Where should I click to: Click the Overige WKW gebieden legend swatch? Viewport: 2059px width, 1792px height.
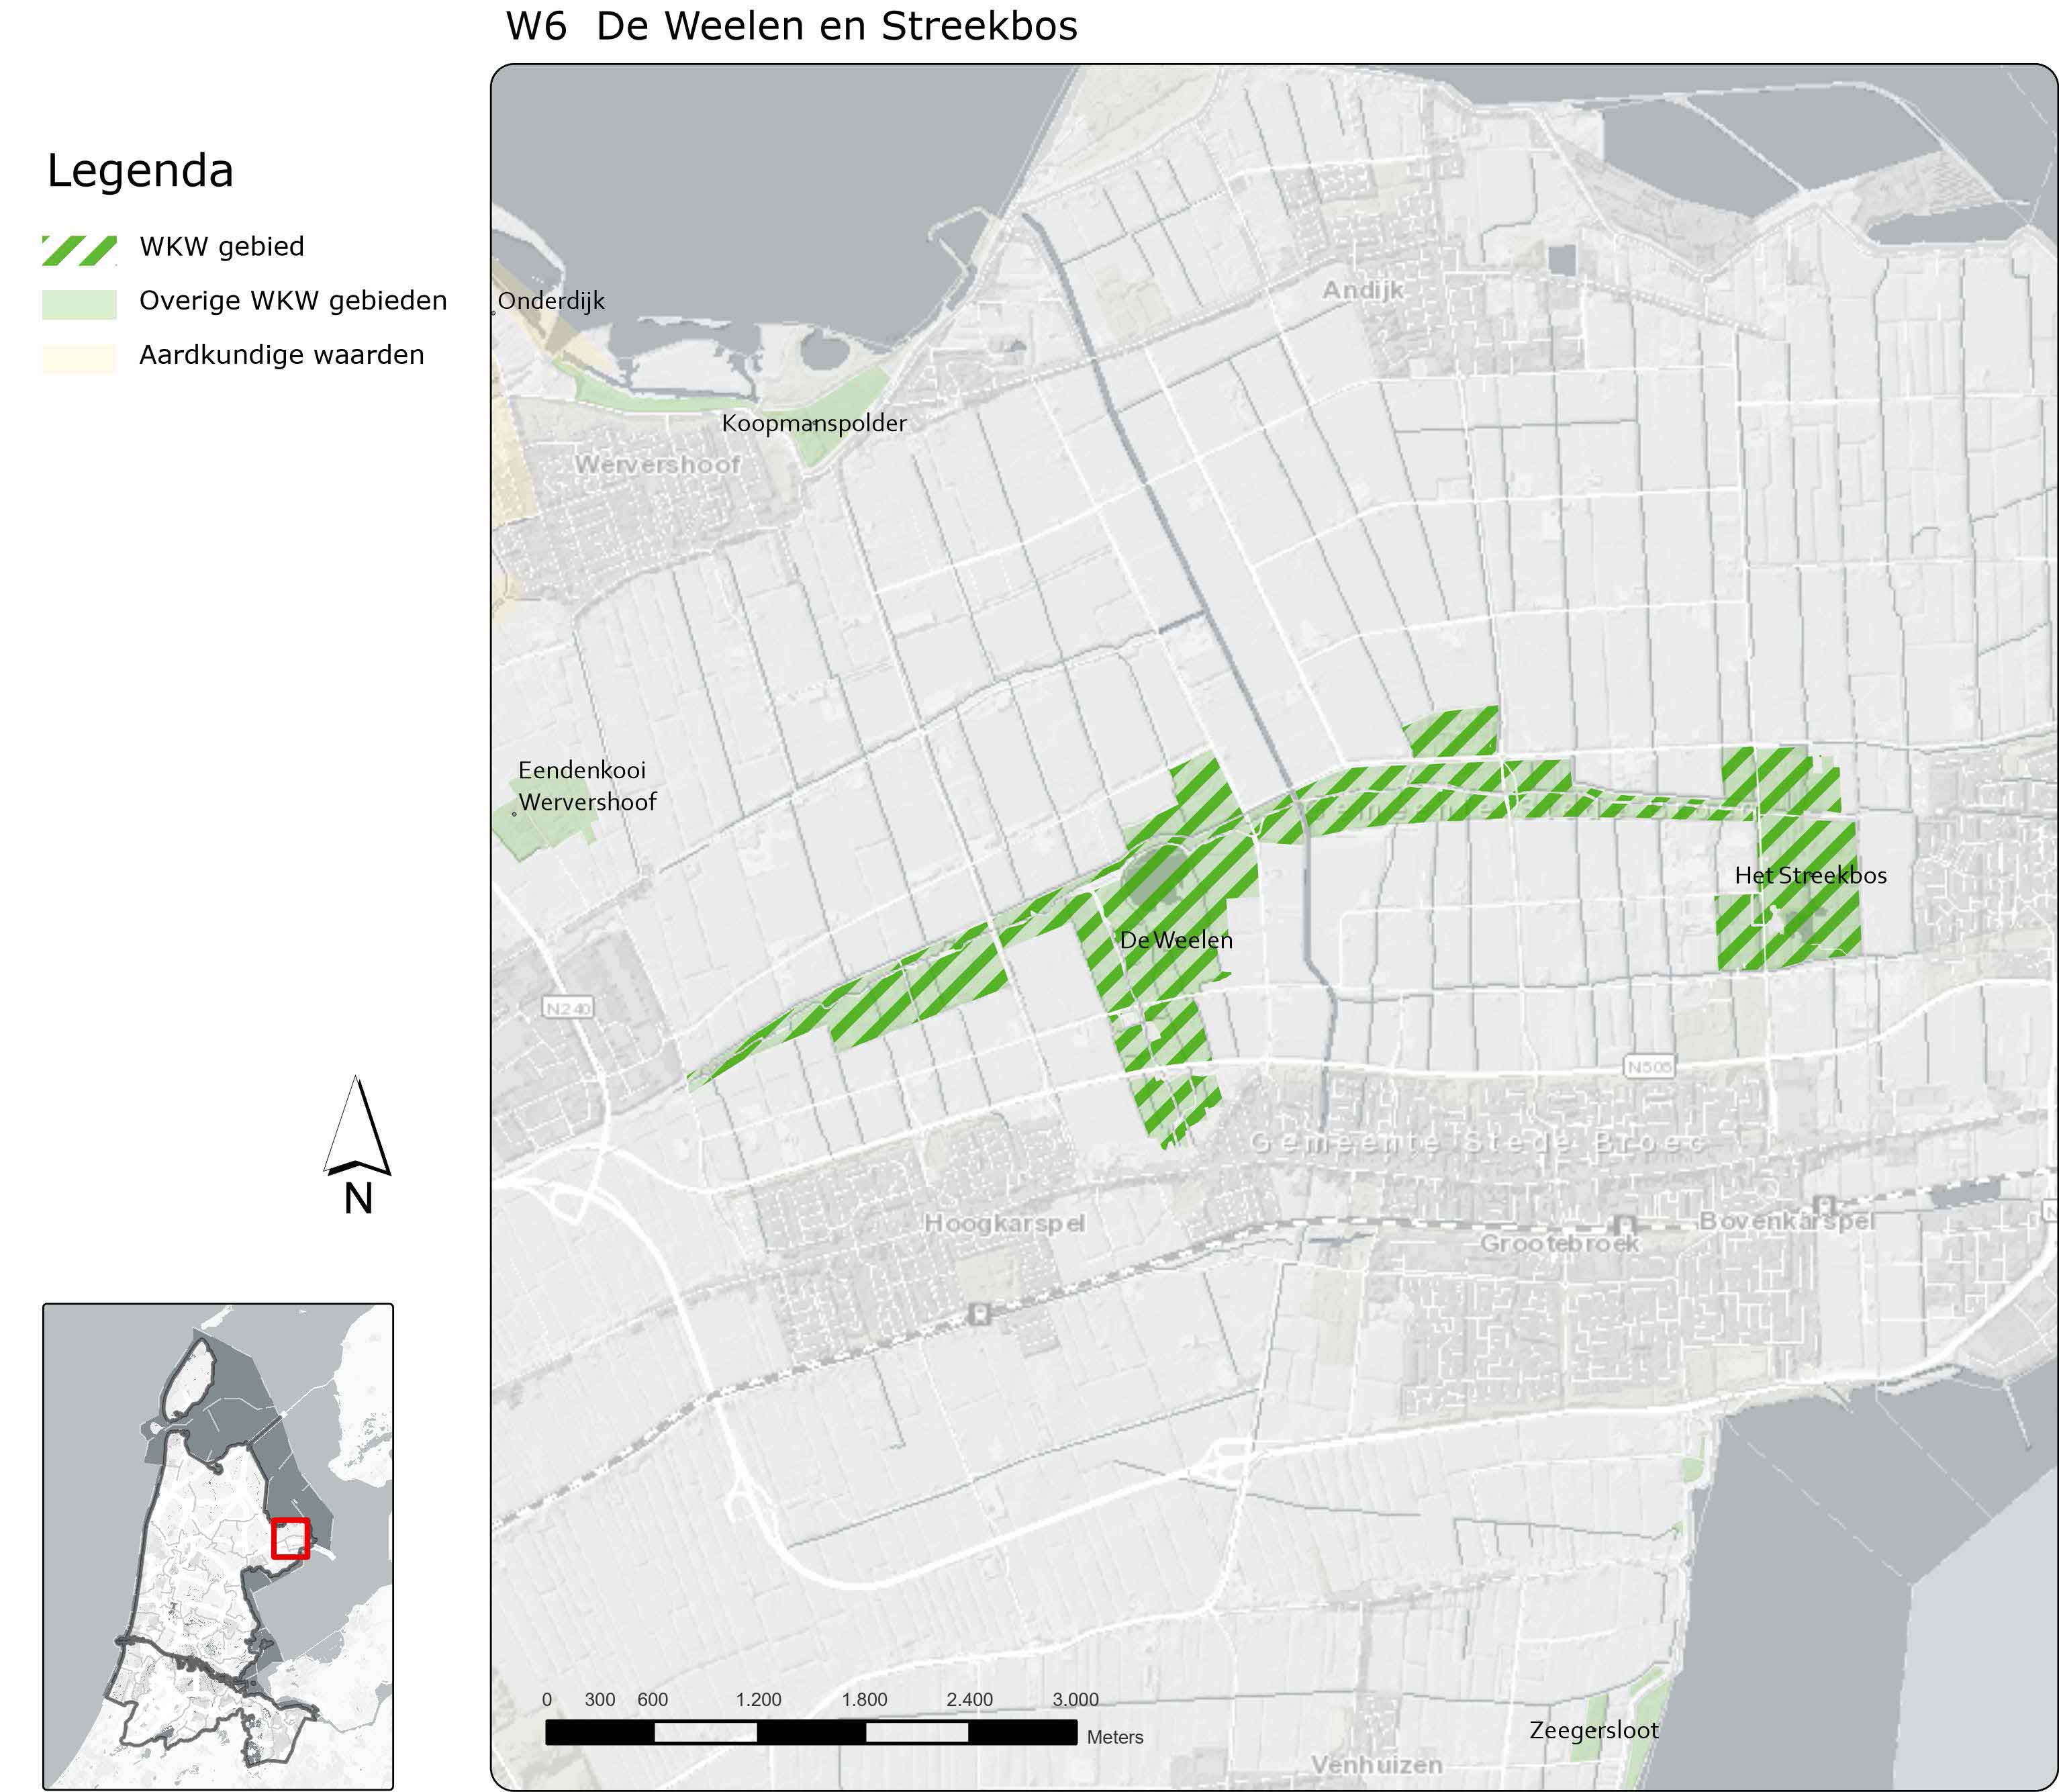(79, 304)
